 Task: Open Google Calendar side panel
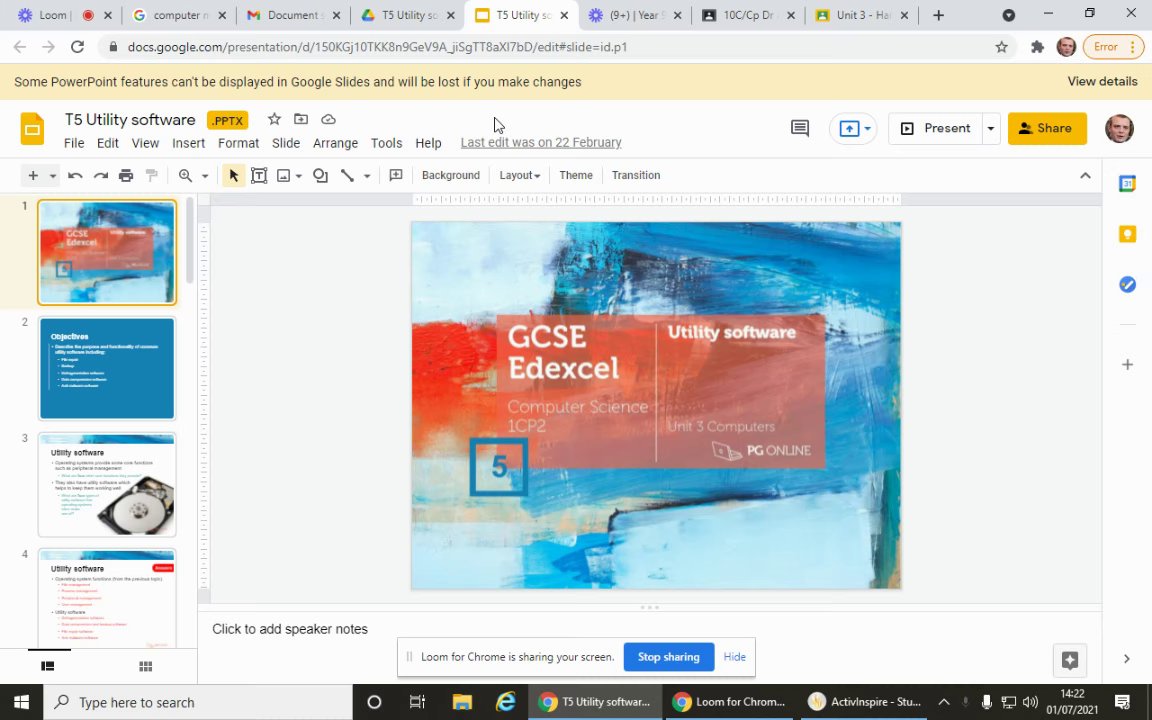click(1127, 184)
